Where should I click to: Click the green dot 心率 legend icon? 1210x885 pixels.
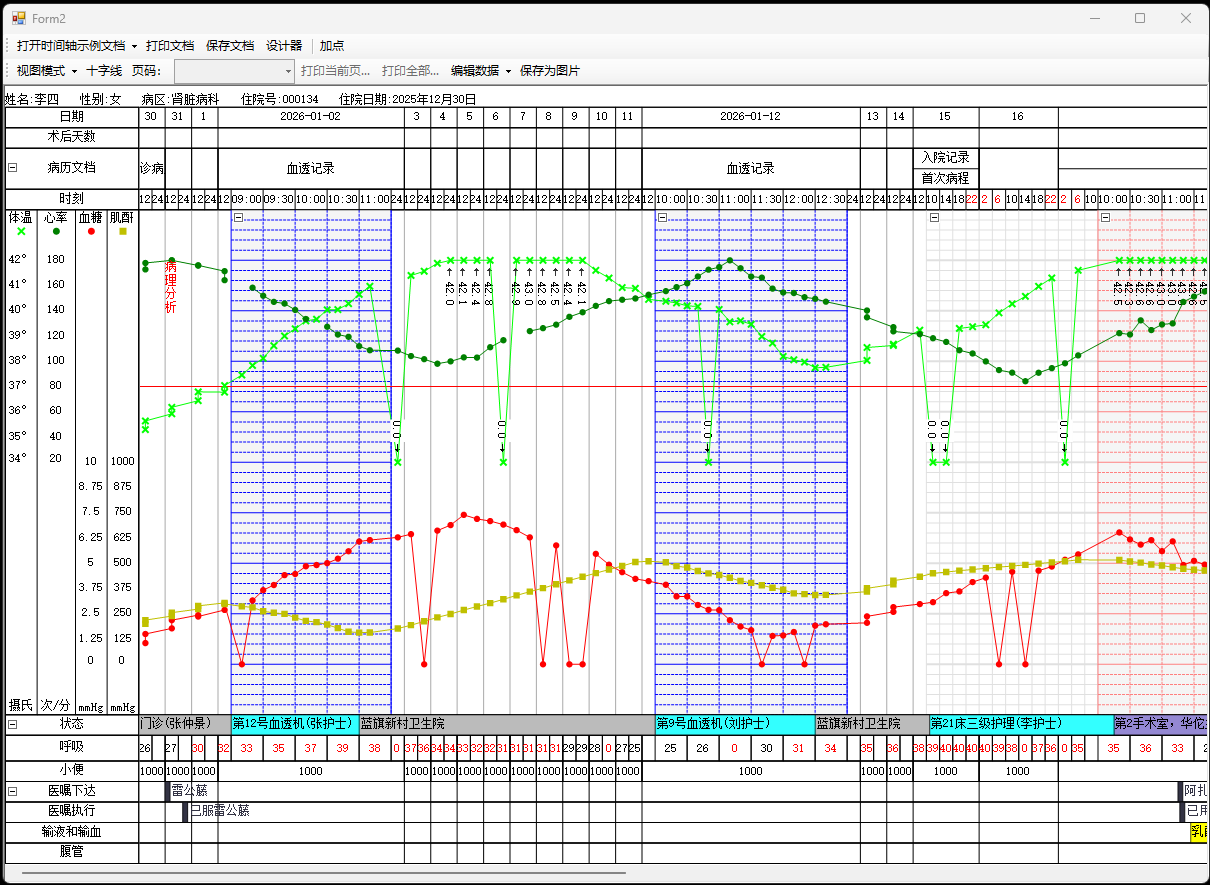55,231
